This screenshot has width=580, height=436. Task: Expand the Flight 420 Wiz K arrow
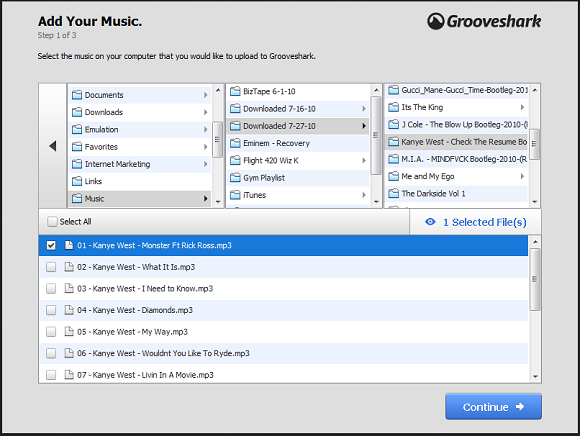pos(364,160)
